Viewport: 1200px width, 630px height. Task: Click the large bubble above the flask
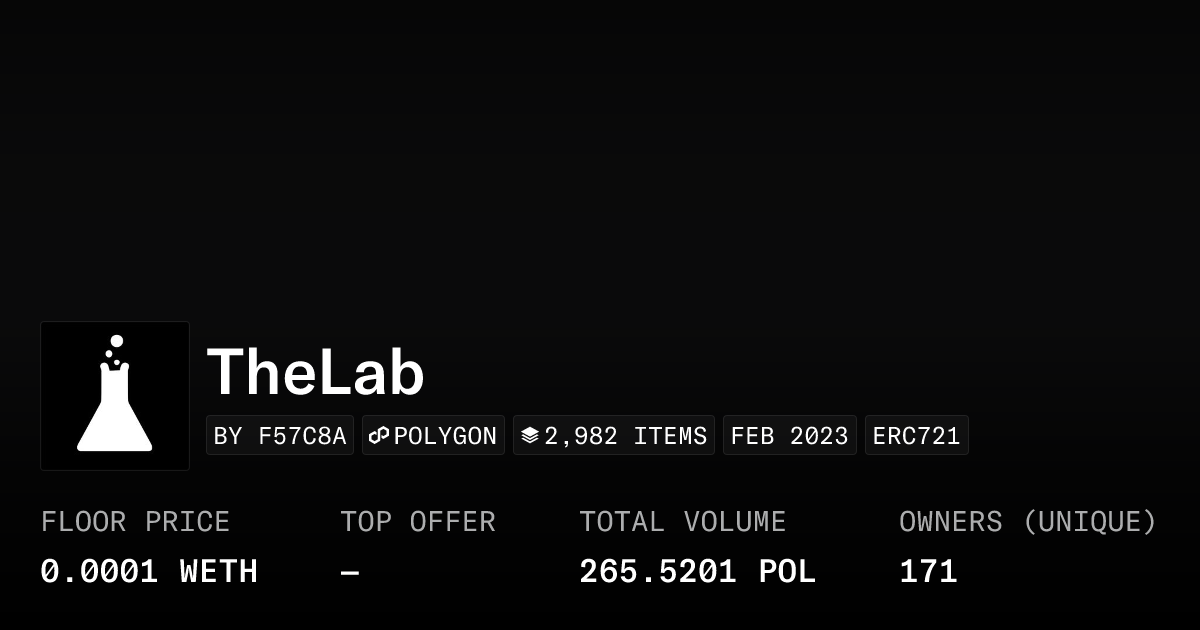(117, 341)
